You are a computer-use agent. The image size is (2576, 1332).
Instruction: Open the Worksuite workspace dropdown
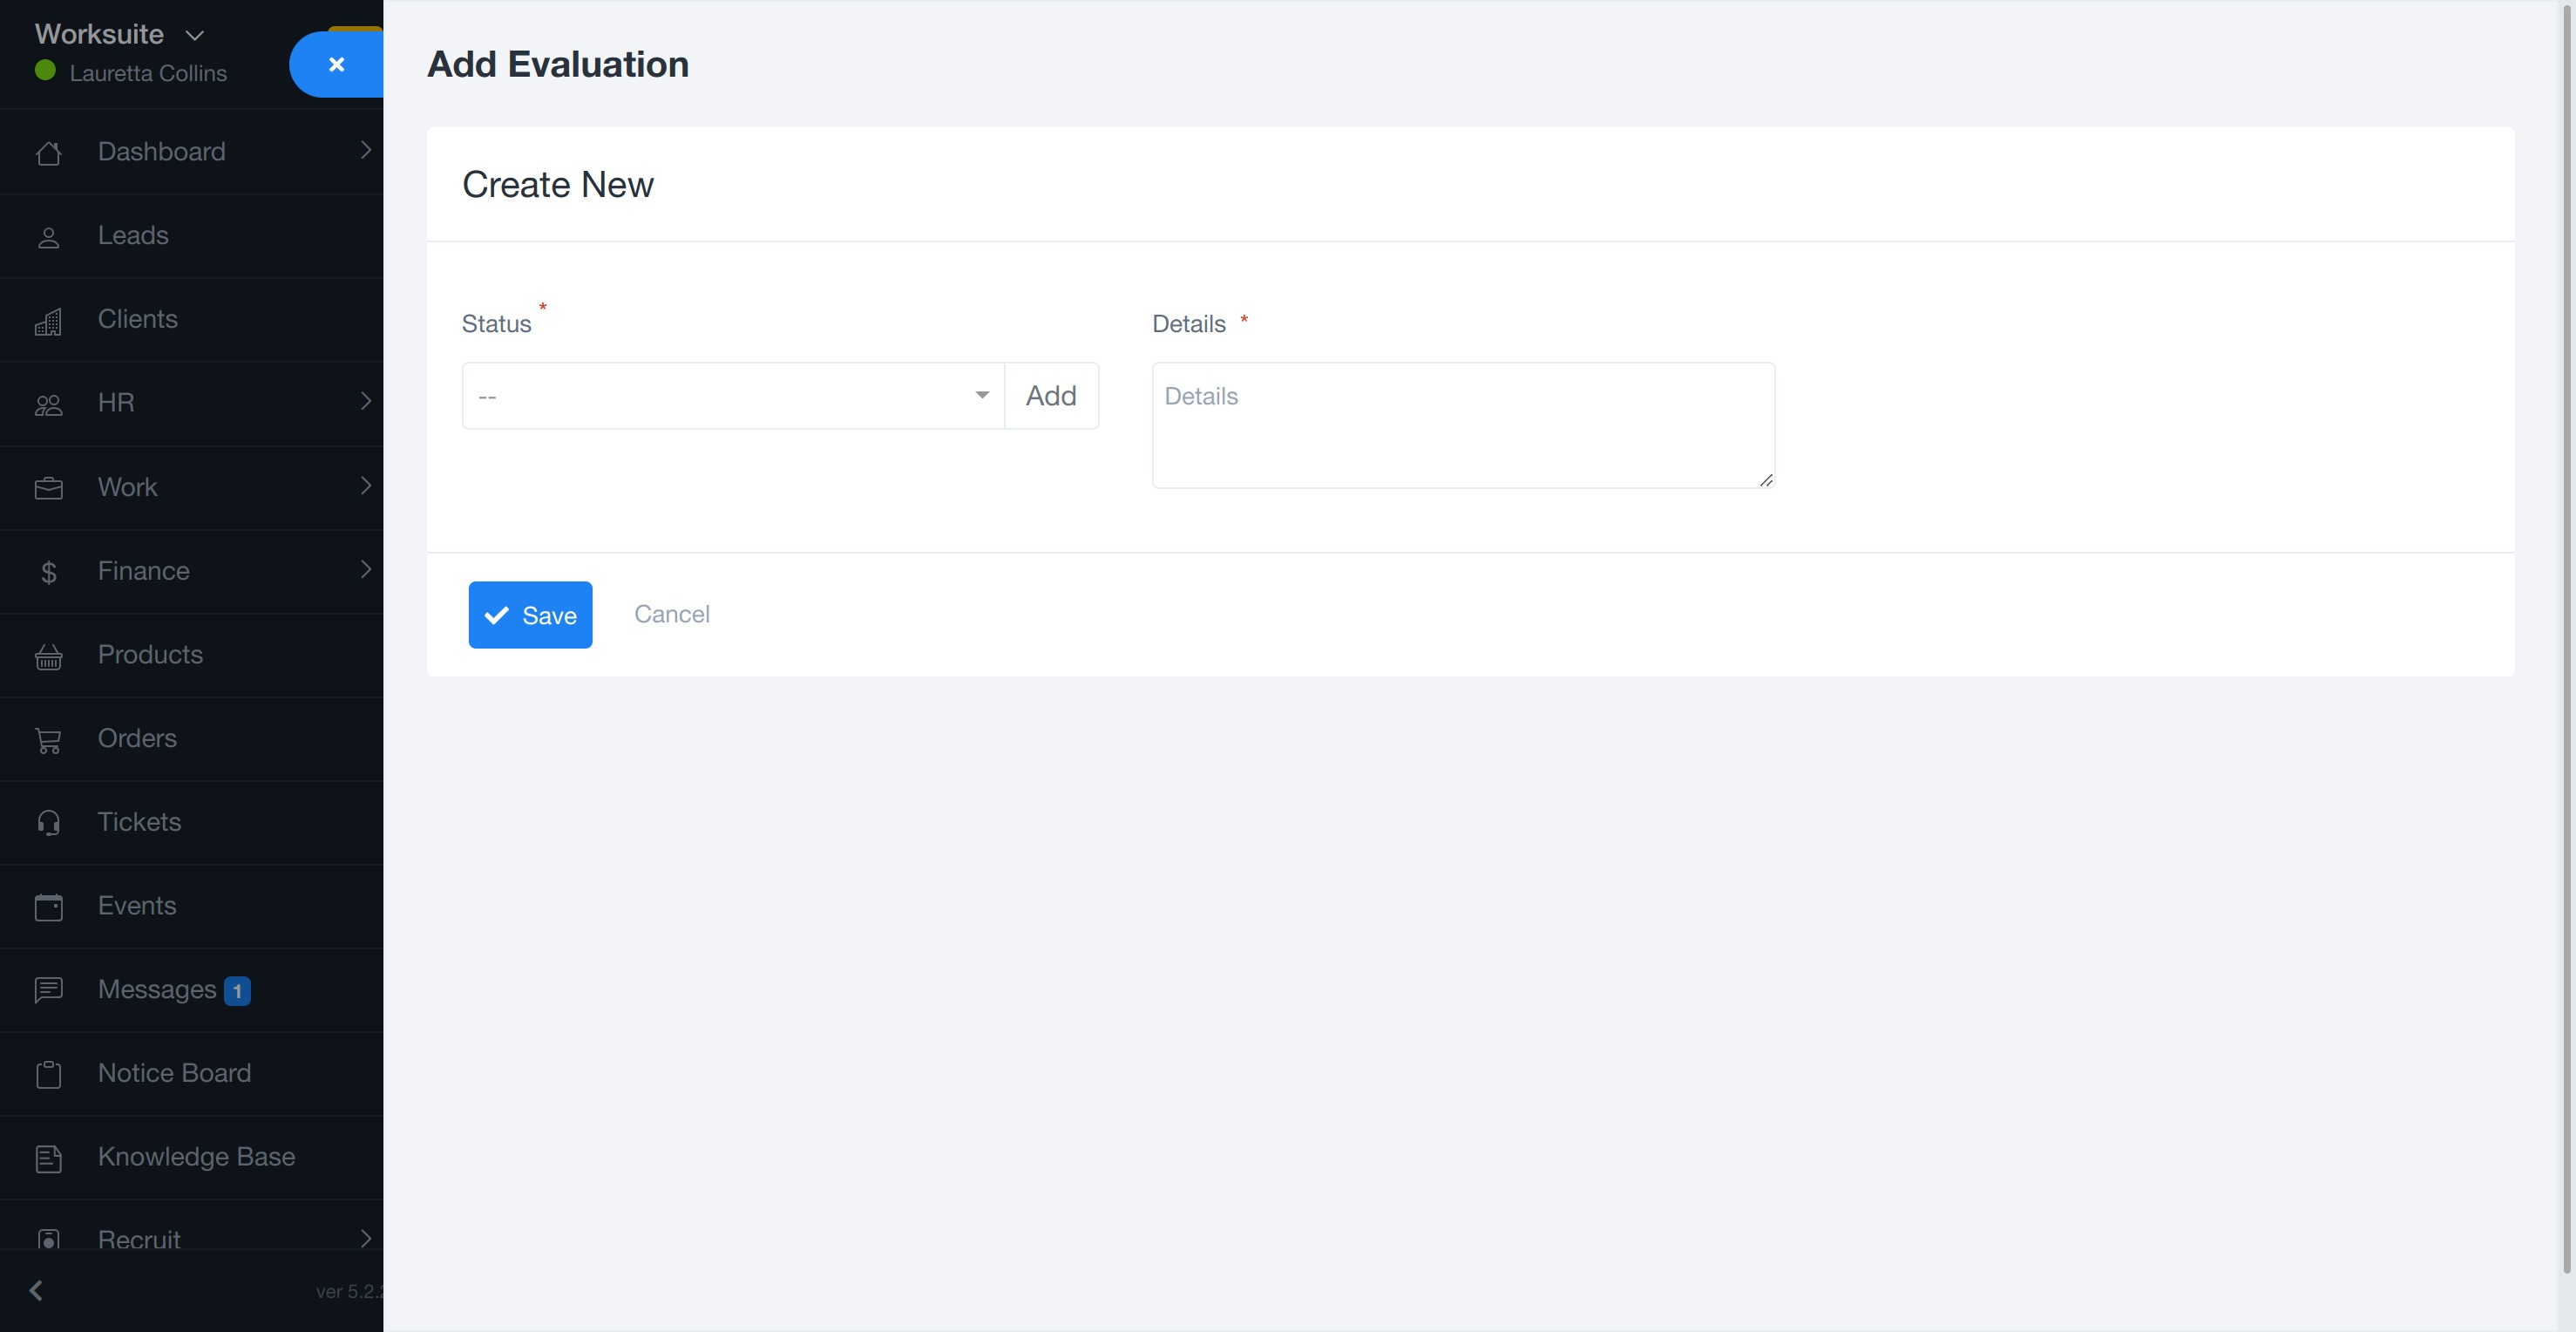tap(120, 35)
